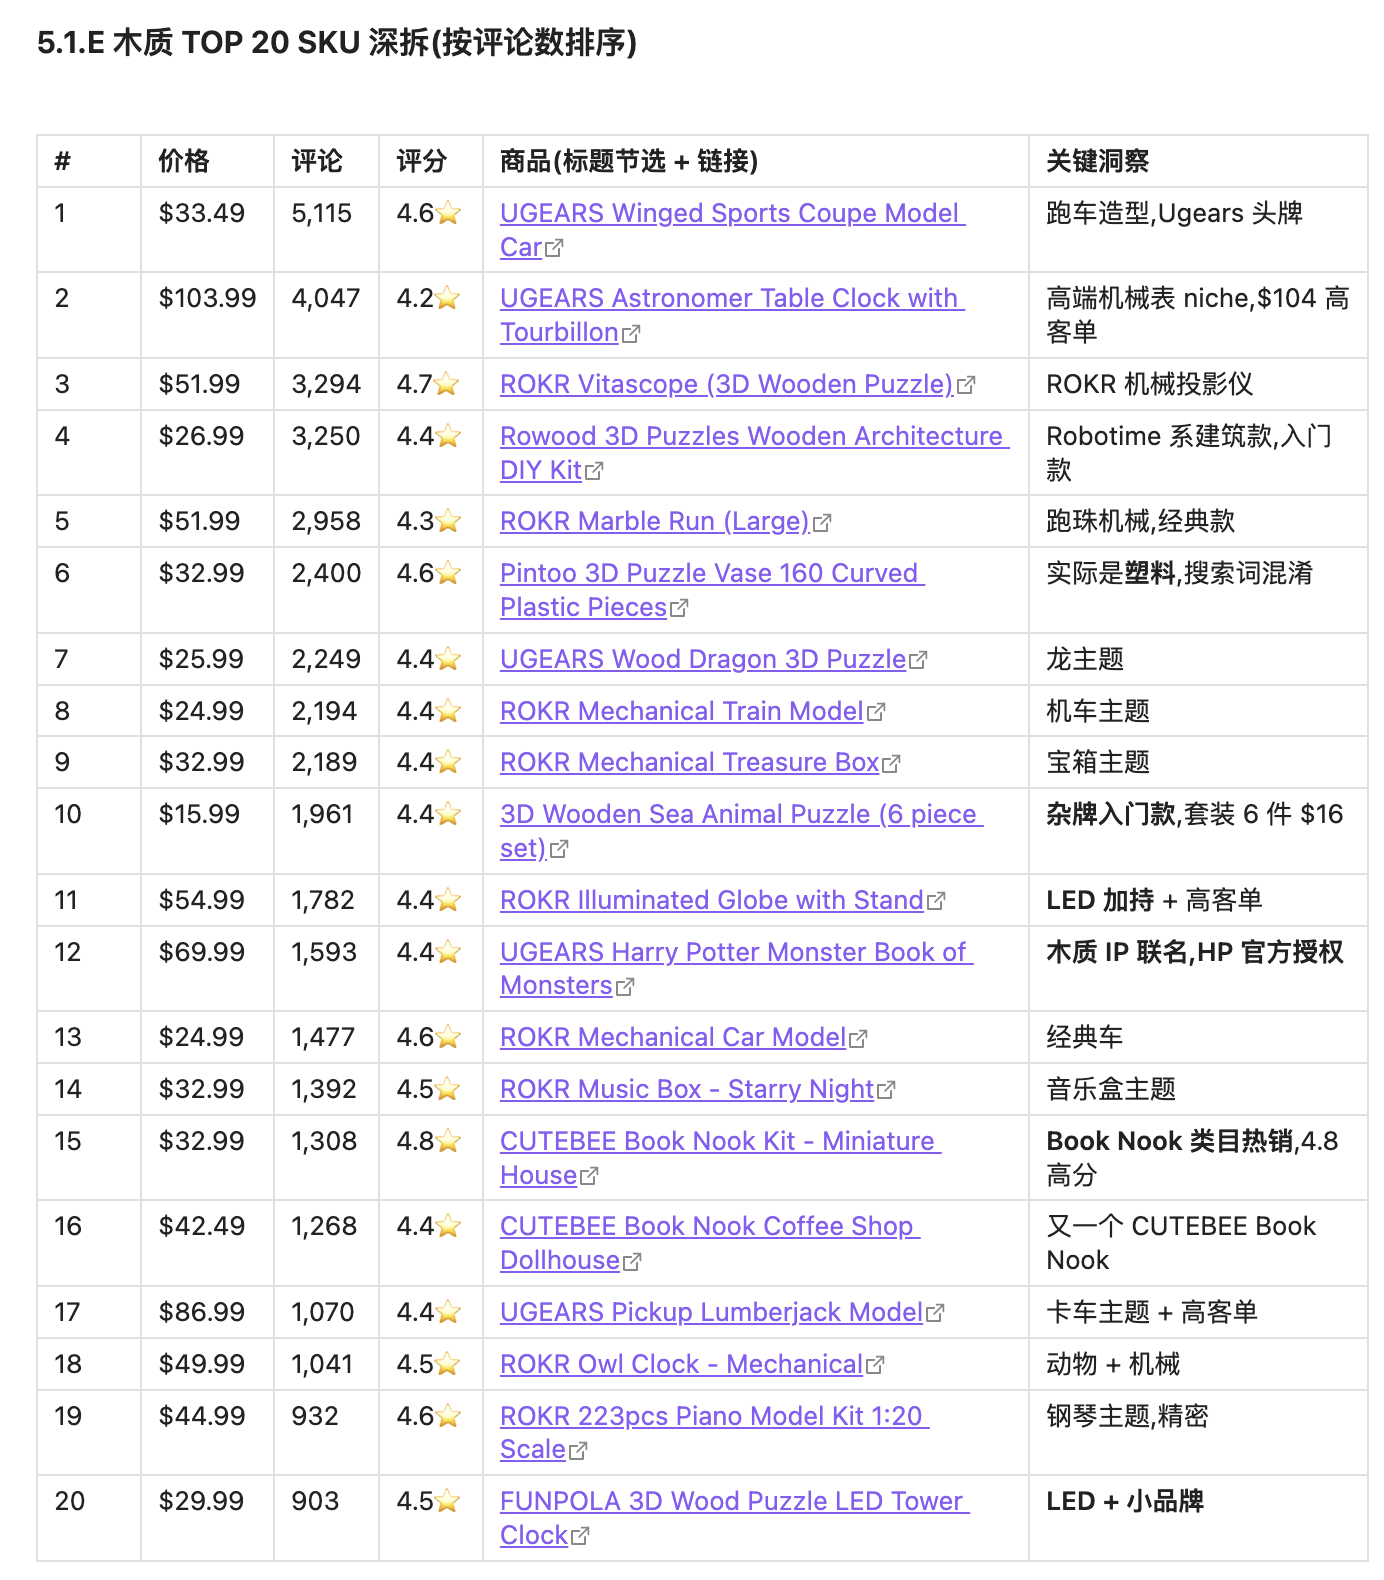The height and width of the screenshot is (1580, 1384).
Task: Click external-link icon after ROKR Mechanical Car Model
Action: (858, 1038)
